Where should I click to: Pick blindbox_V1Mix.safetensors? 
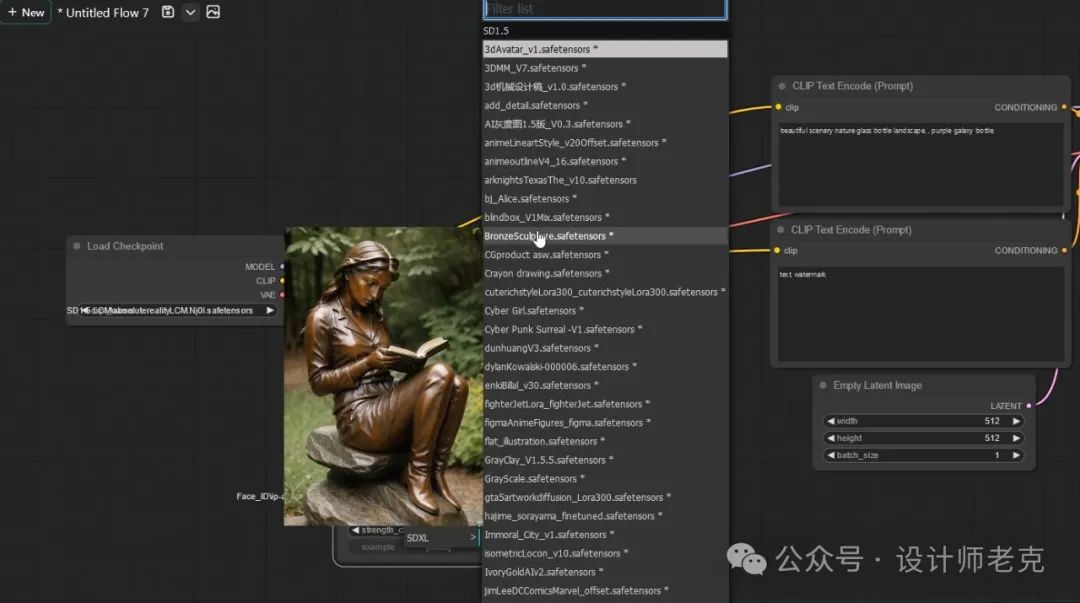[x=605, y=217]
